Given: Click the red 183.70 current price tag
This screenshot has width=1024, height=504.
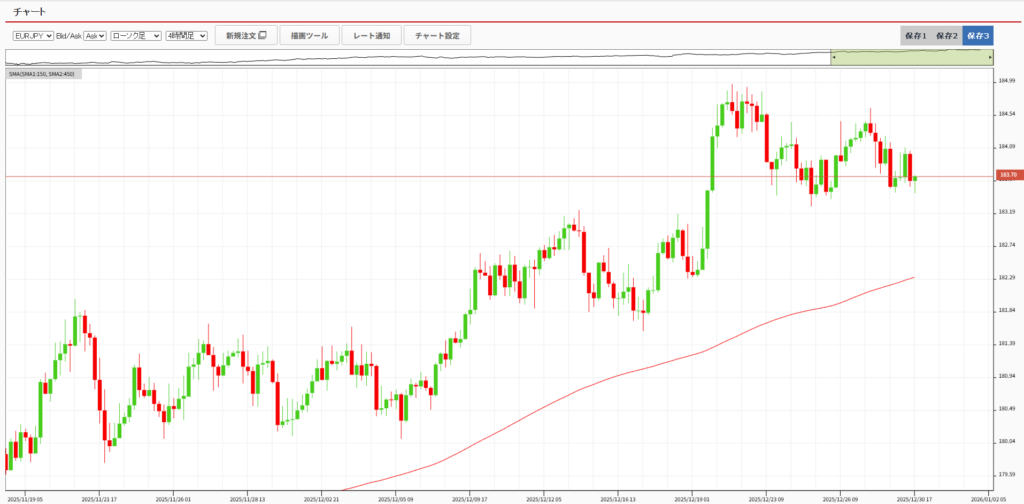Looking at the screenshot, I should (x=1006, y=176).
